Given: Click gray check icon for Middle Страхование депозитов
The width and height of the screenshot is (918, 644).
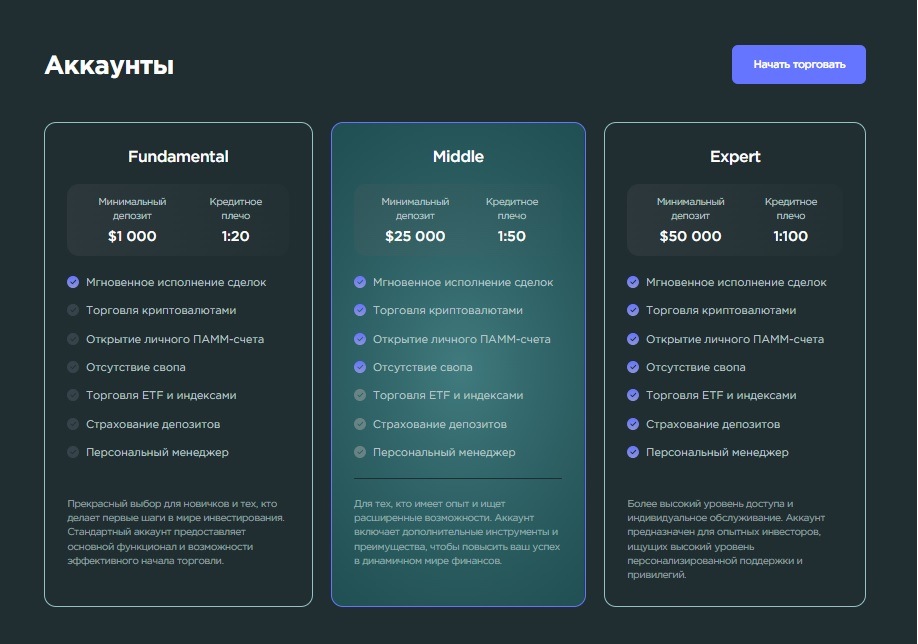Looking at the screenshot, I should tap(360, 424).
